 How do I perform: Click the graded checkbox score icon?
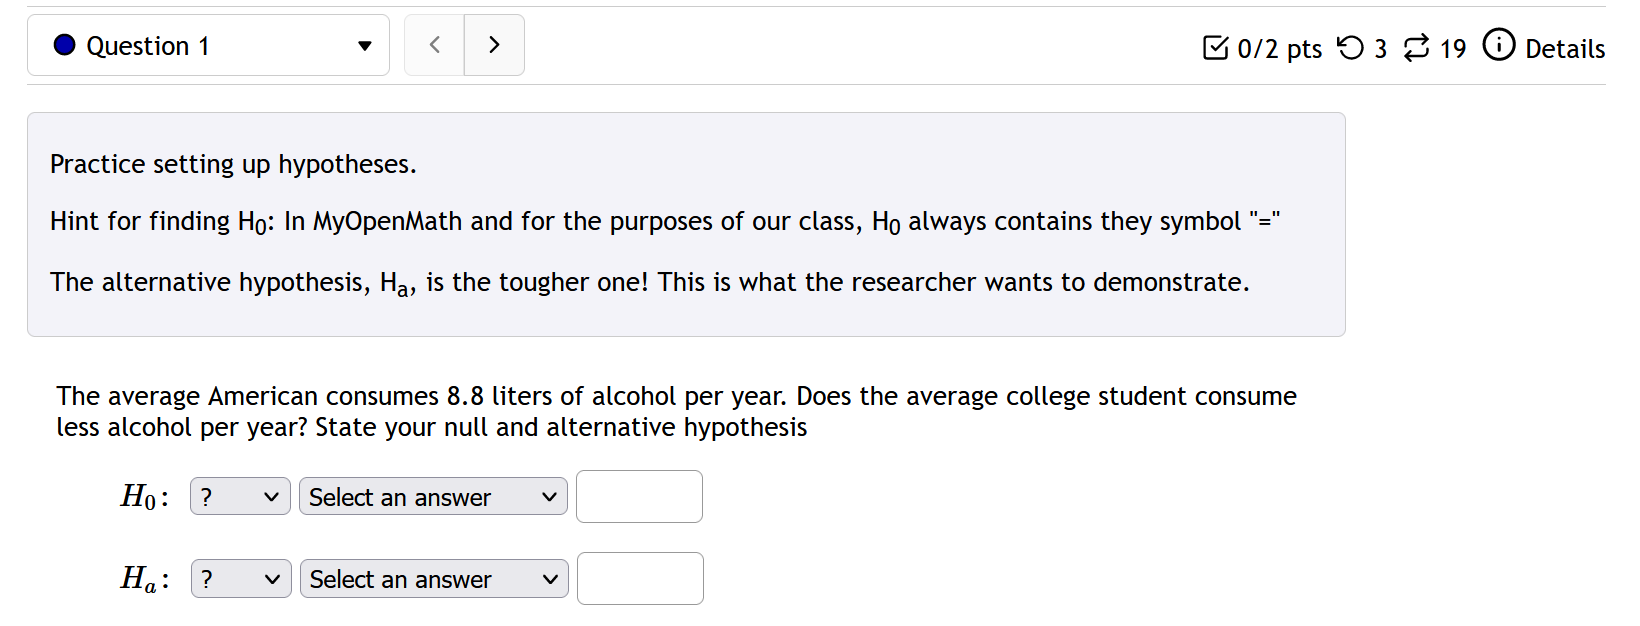coord(1217,47)
